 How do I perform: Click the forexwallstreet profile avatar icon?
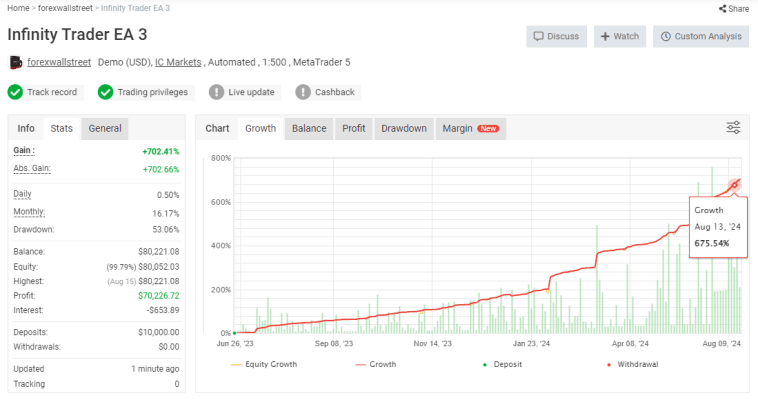click(x=15, y=62)
